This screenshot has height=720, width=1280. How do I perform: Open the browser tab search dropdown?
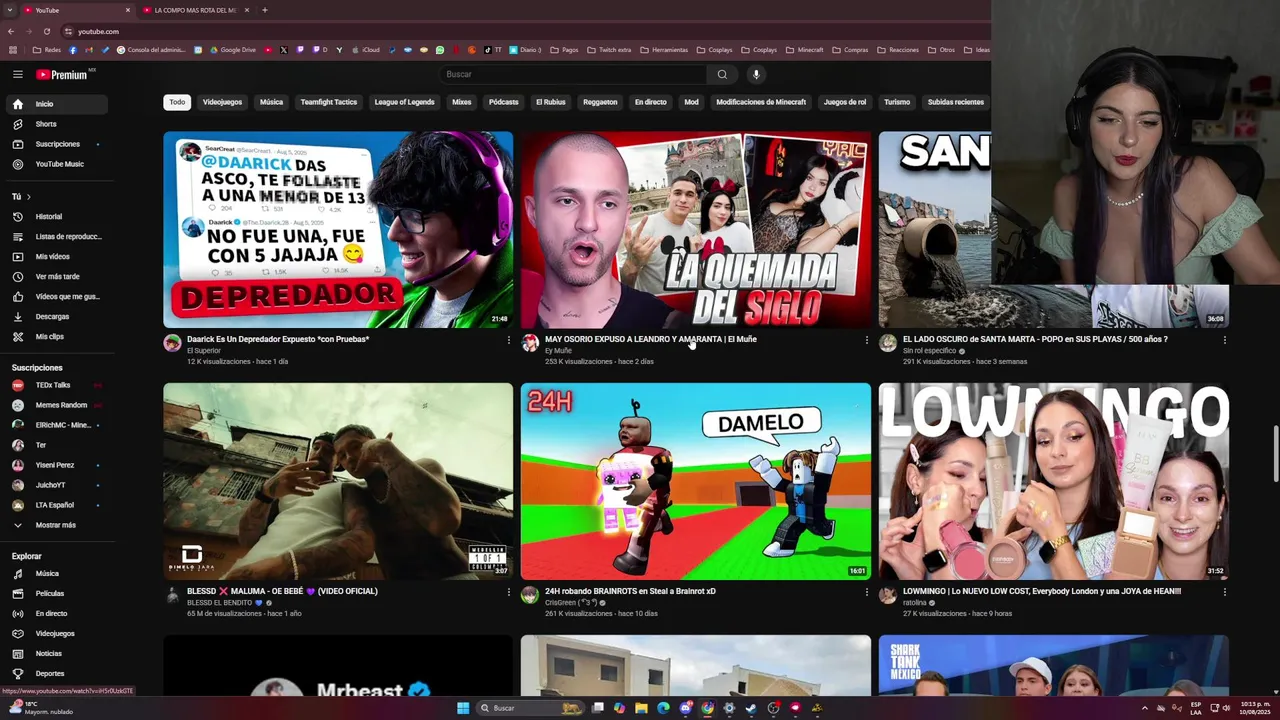tap(11, 10)
